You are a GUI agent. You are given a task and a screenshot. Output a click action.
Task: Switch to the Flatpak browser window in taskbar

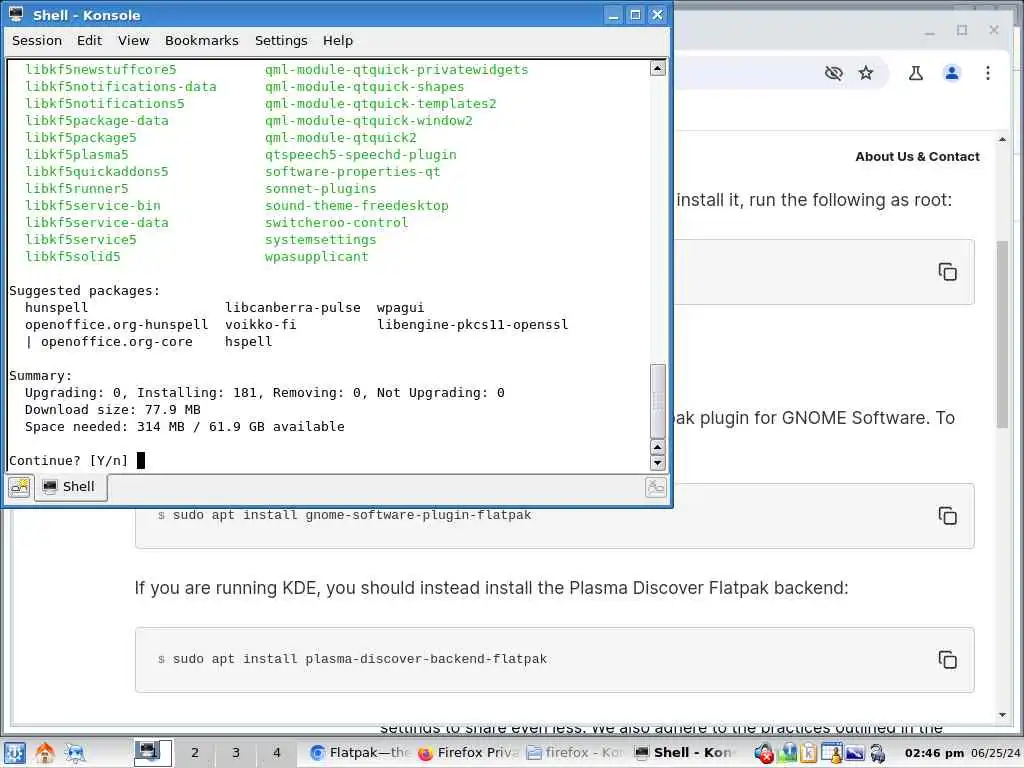point(360,753)
